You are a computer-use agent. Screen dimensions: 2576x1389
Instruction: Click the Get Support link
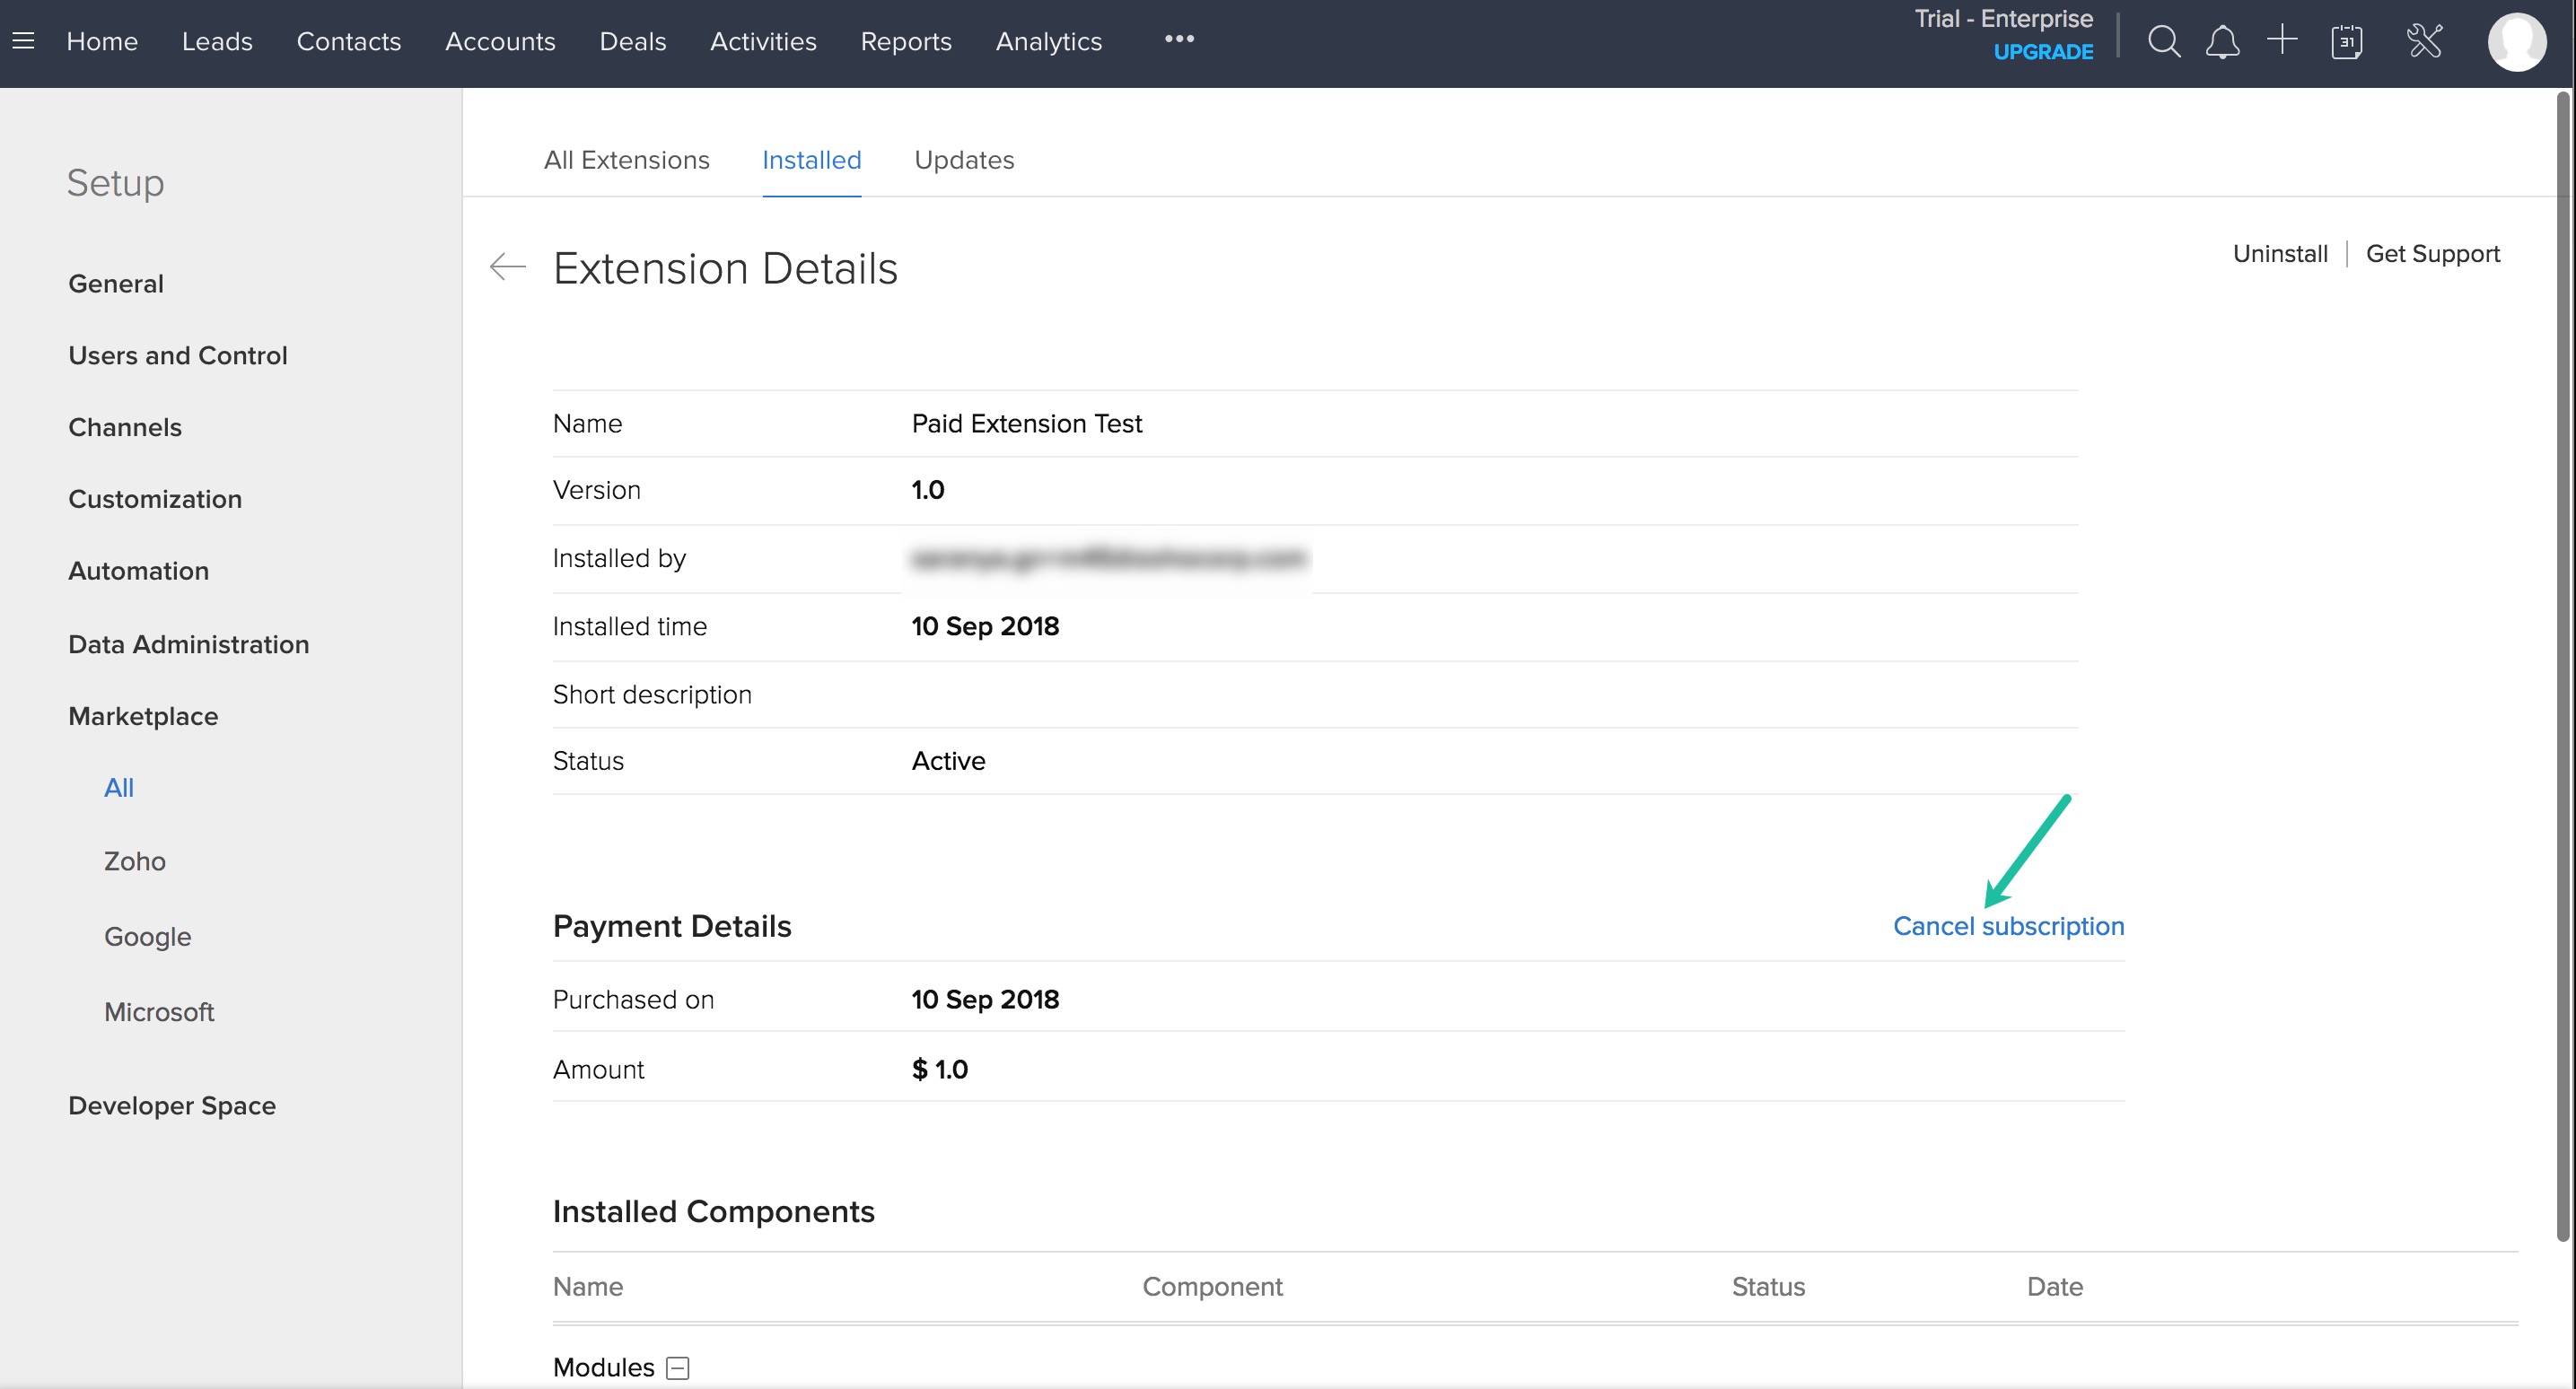[x=2432, y=254]
